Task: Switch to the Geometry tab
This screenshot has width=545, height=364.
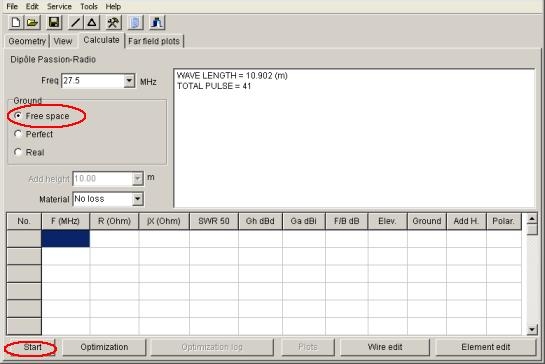Action: [27, 41]
